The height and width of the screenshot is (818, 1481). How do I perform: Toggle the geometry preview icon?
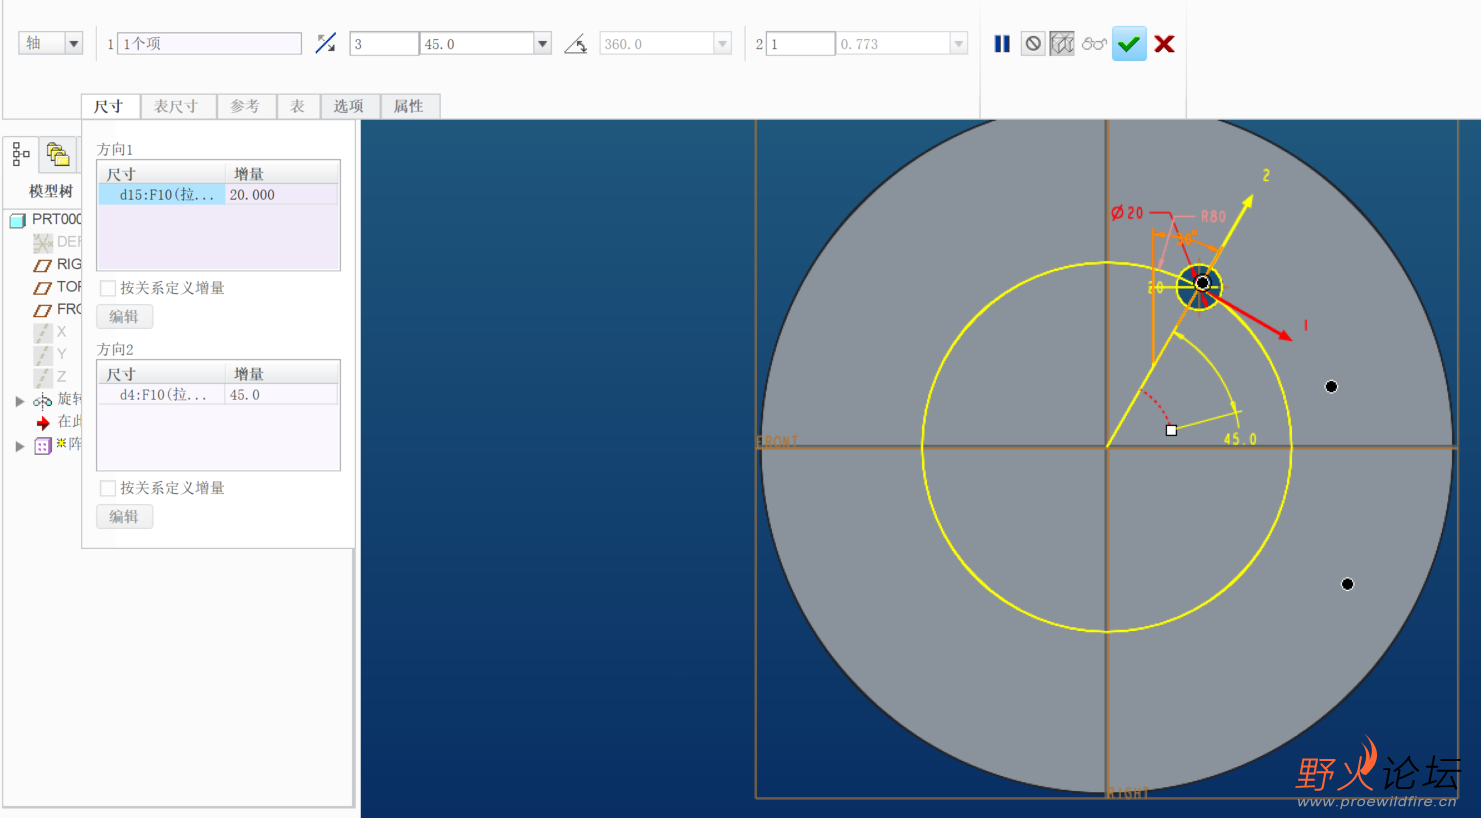coord(1062,44)
